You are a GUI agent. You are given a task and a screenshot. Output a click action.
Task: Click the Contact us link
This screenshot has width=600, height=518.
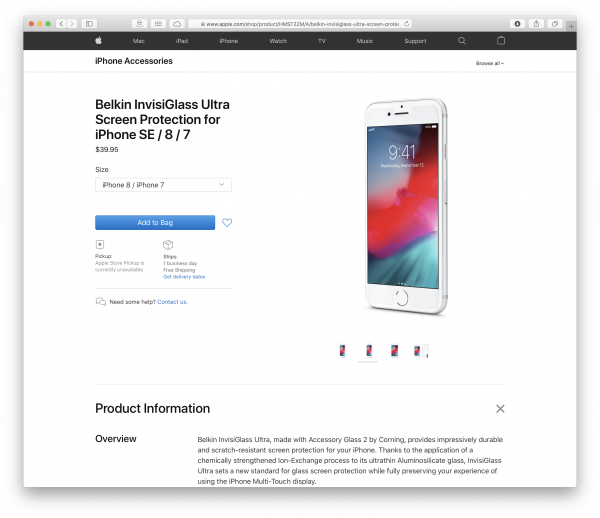pyautogui.click(x=173, y=302)
